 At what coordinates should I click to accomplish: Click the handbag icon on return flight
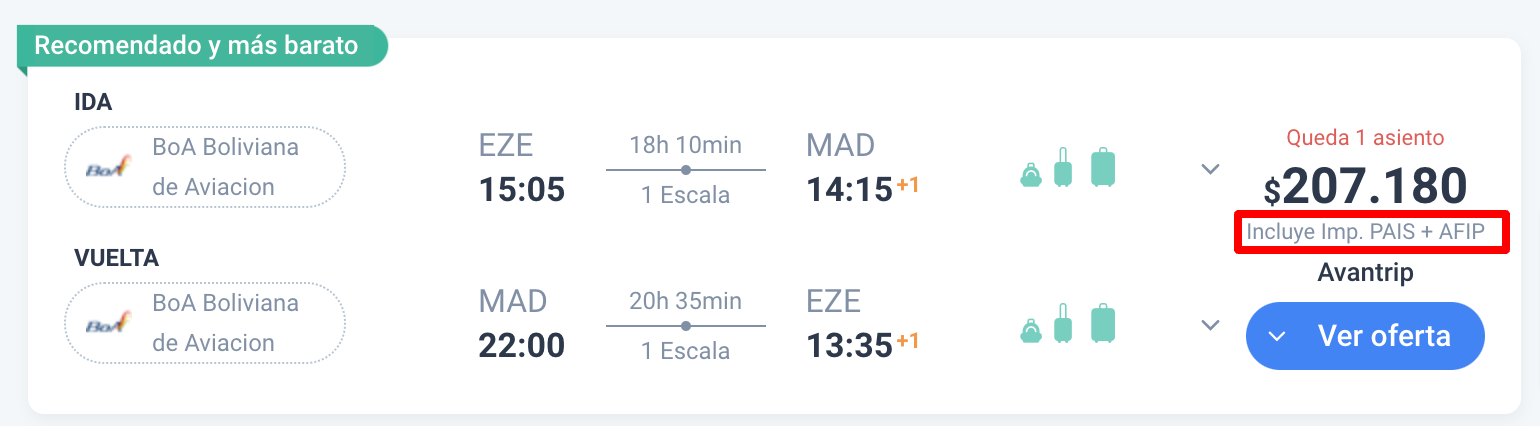click(1030, 329)
